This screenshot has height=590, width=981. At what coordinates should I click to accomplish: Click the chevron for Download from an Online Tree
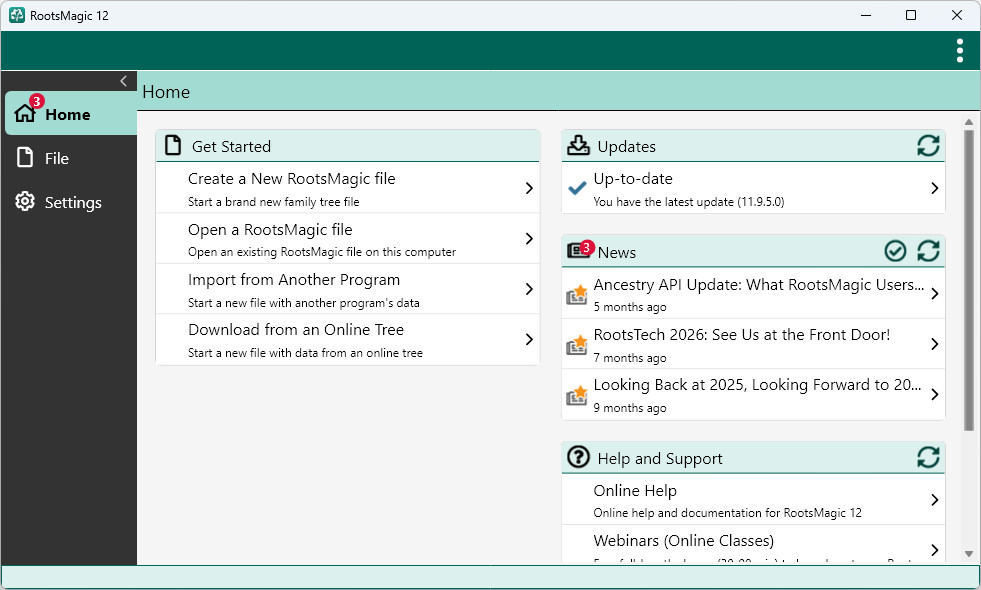pos(529,339)
